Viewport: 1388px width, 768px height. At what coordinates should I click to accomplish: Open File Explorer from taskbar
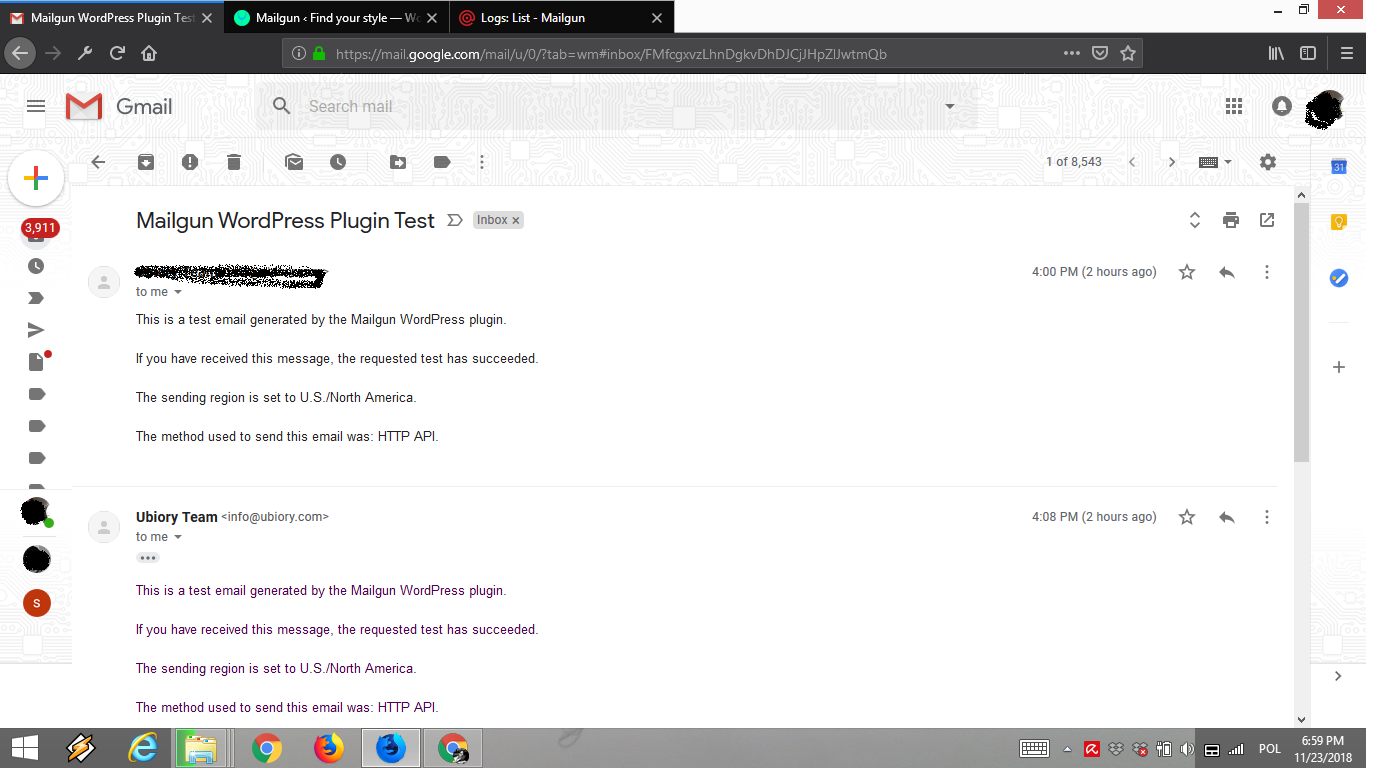[202, 748]
